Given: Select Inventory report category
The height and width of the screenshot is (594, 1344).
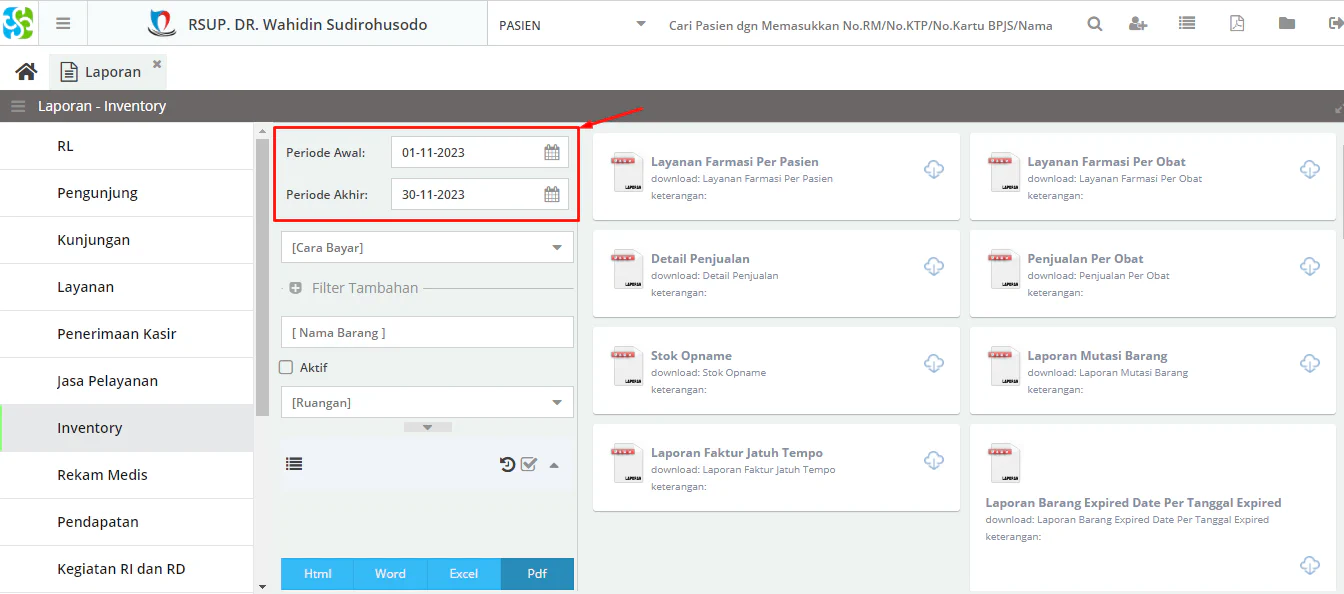Looking at the screenshot, I should 126,428.
